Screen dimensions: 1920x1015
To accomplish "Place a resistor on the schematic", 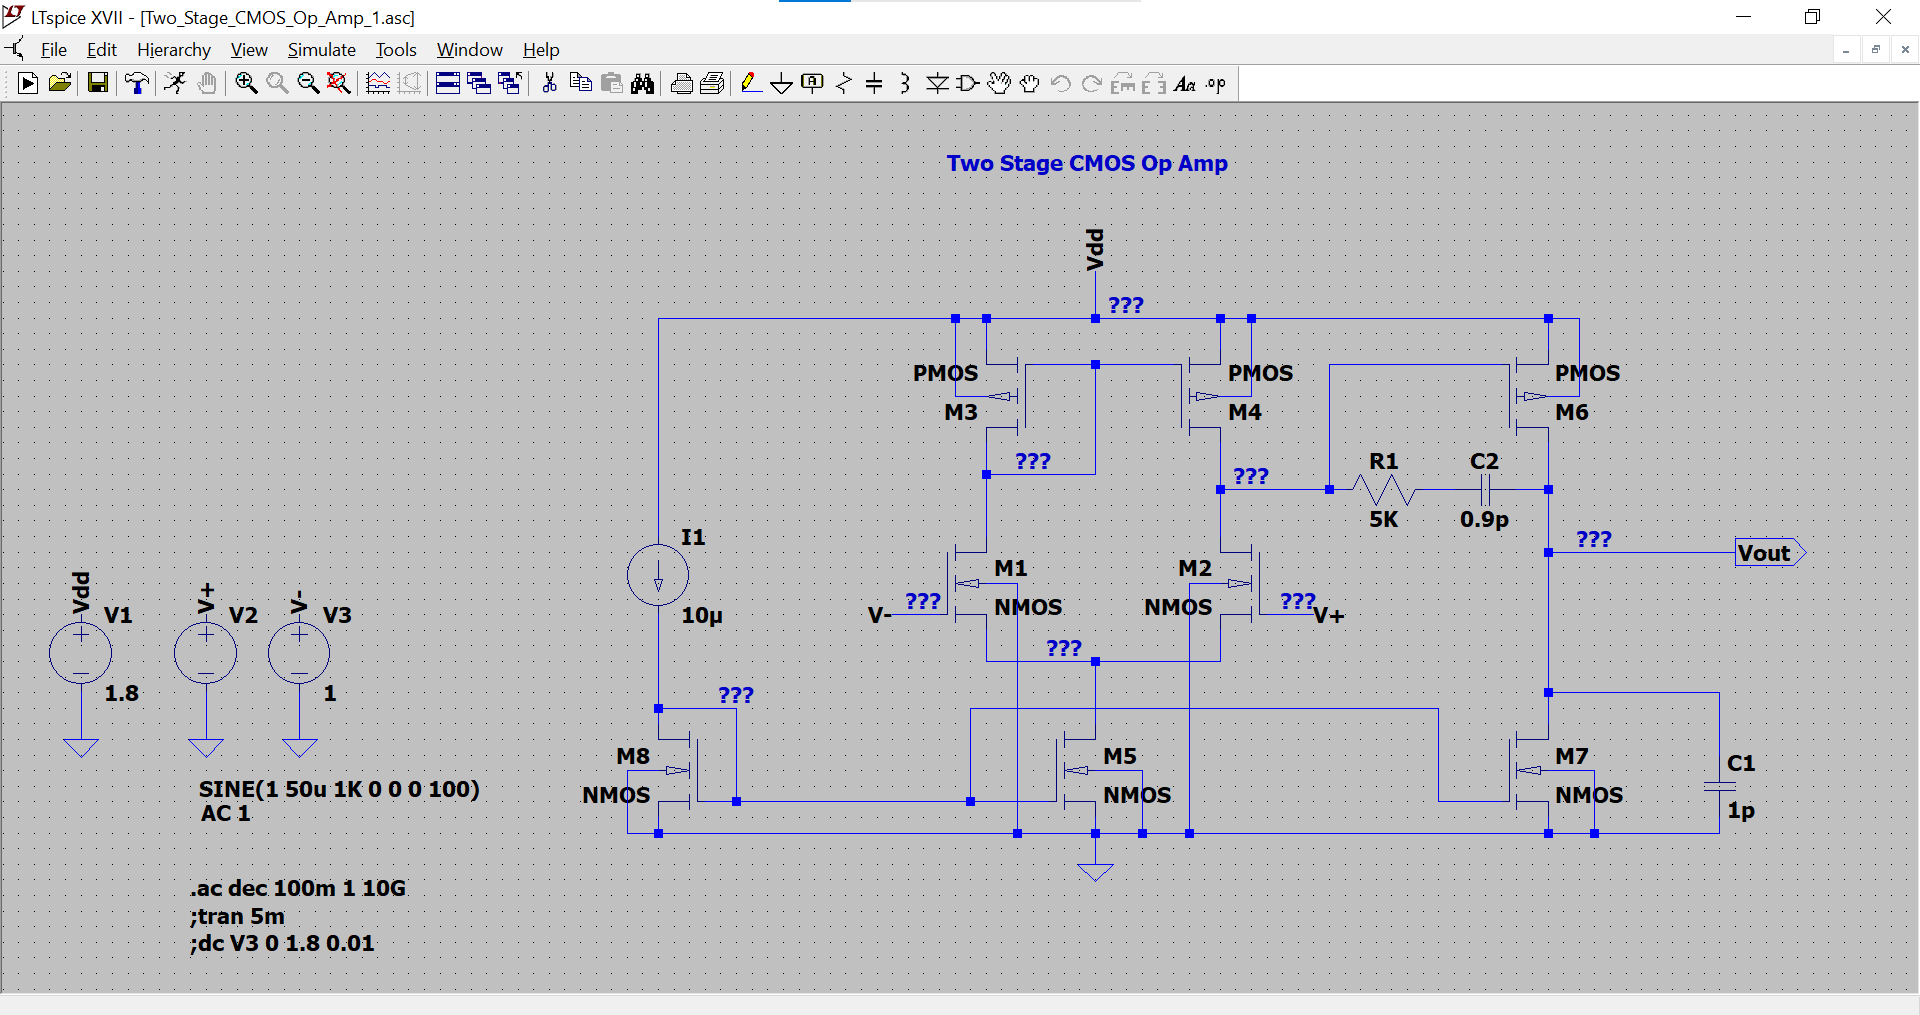I will [x=843, y=83].
